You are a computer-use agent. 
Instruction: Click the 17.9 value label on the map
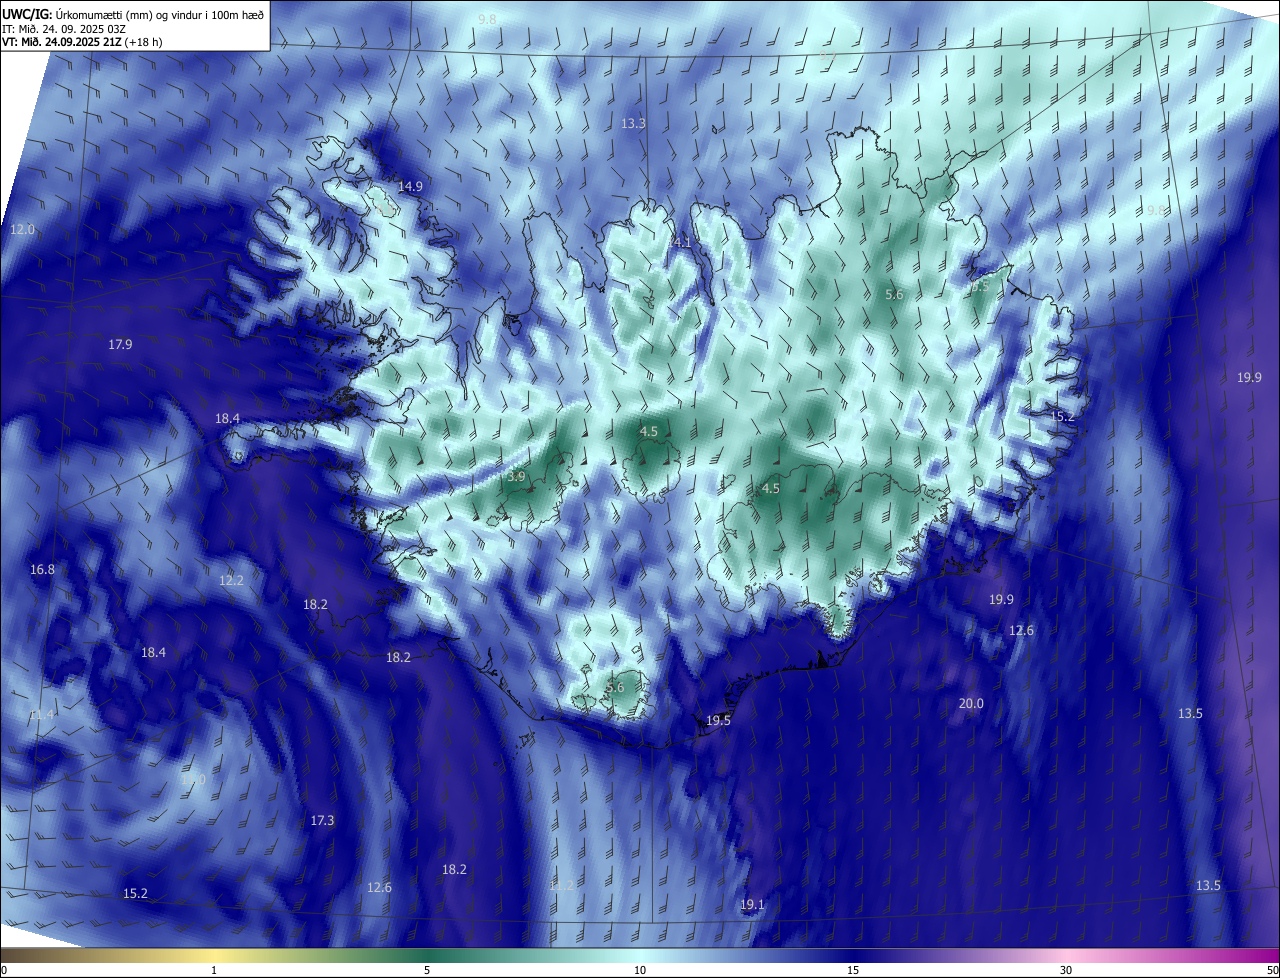point(120,345)
